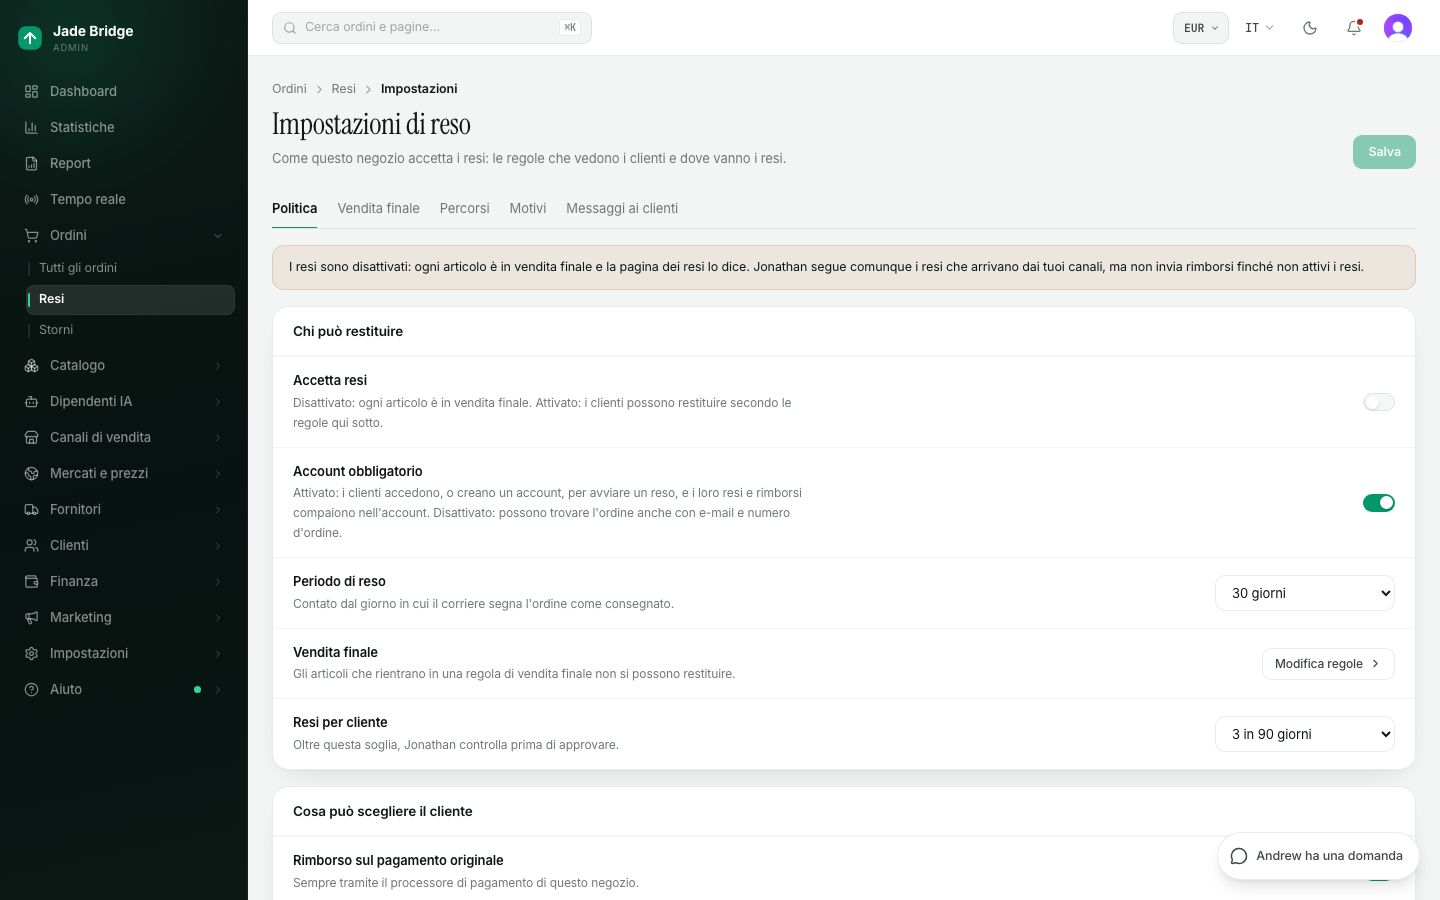Open notifications bell
The width and height of the screenshot is (1440, 900).
click(x=1354, y=28)
